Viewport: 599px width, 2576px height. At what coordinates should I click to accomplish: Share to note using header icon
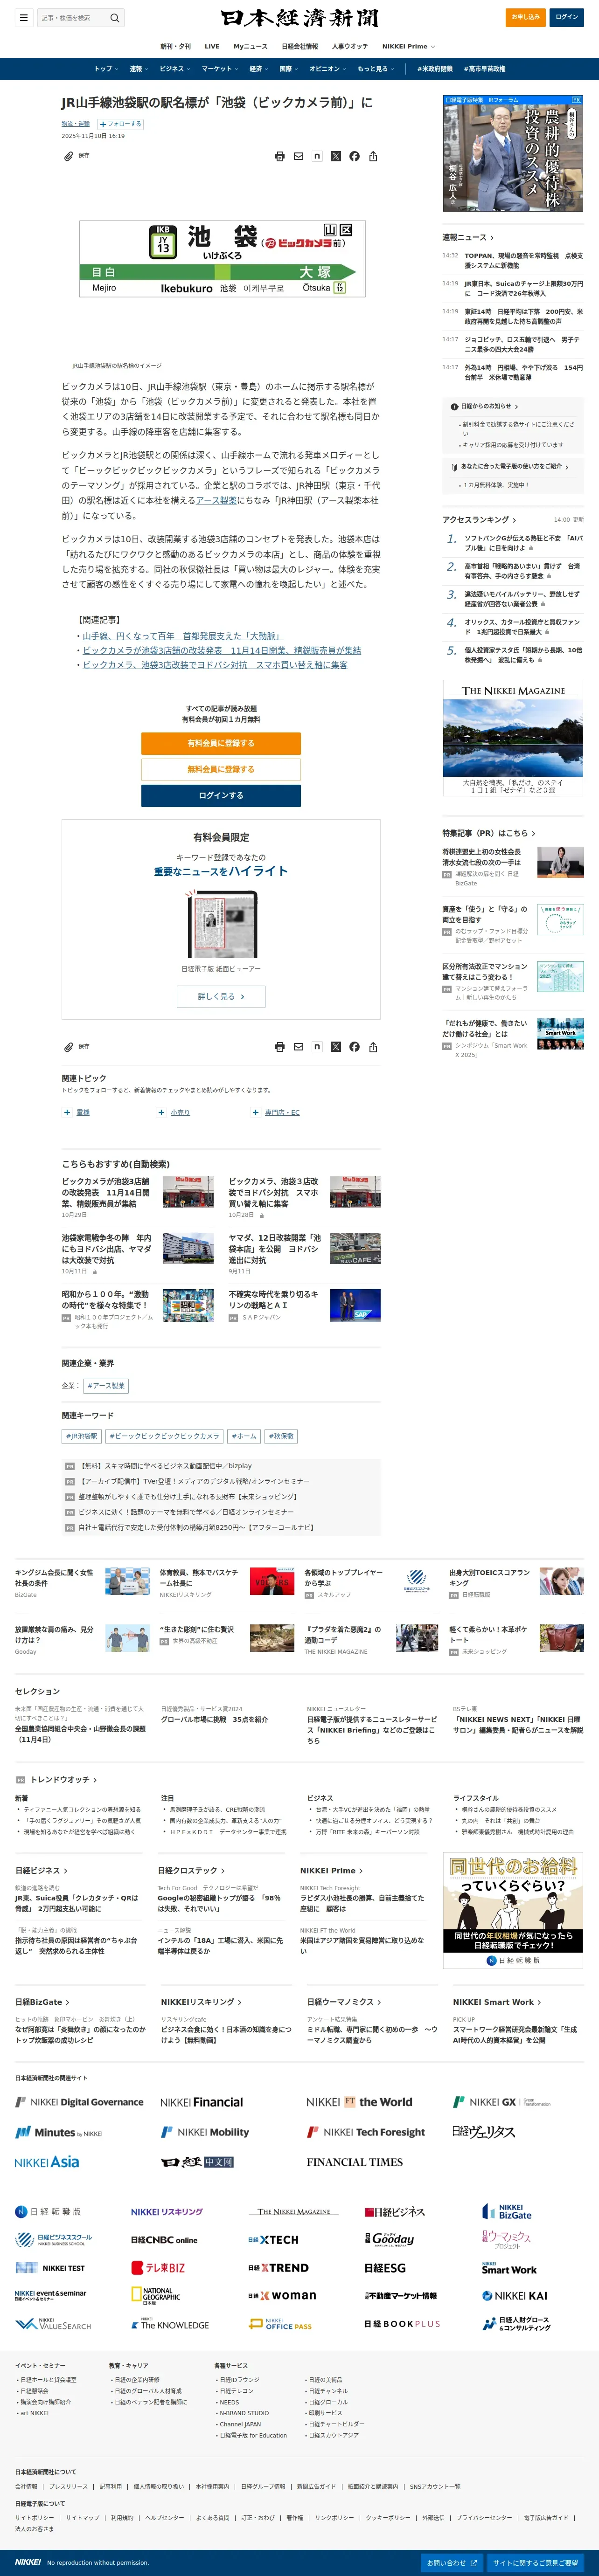pos(317,156)
